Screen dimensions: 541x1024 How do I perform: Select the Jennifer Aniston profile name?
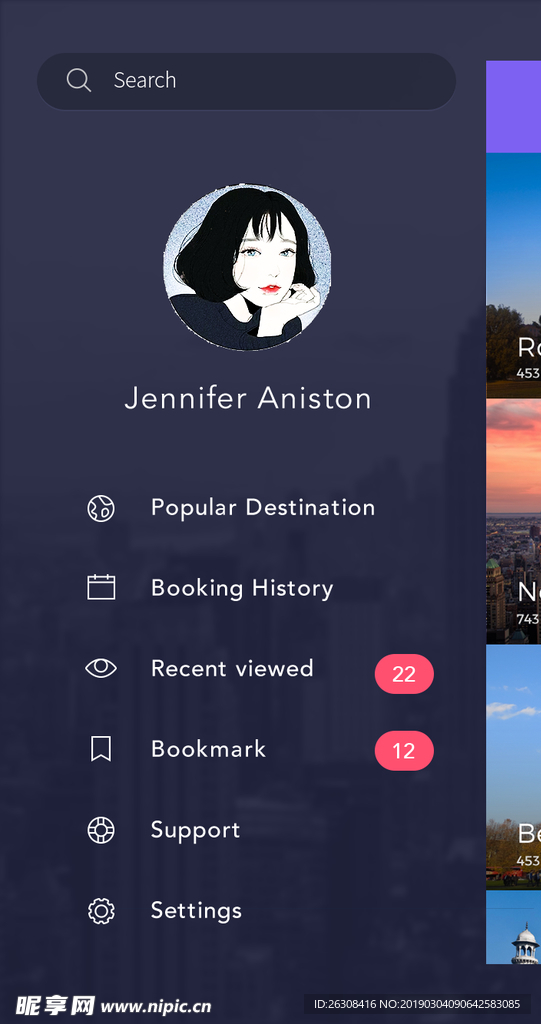[x=248, y=398]
